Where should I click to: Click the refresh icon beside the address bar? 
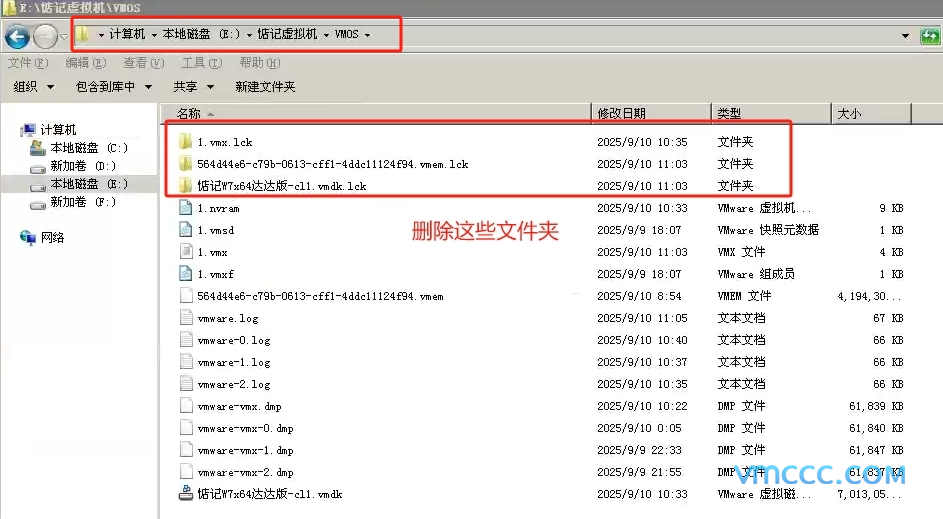point(929,36)
